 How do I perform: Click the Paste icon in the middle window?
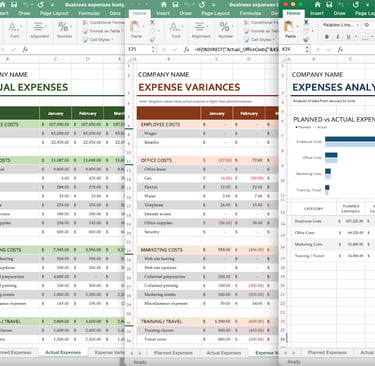tap(136, 29)
